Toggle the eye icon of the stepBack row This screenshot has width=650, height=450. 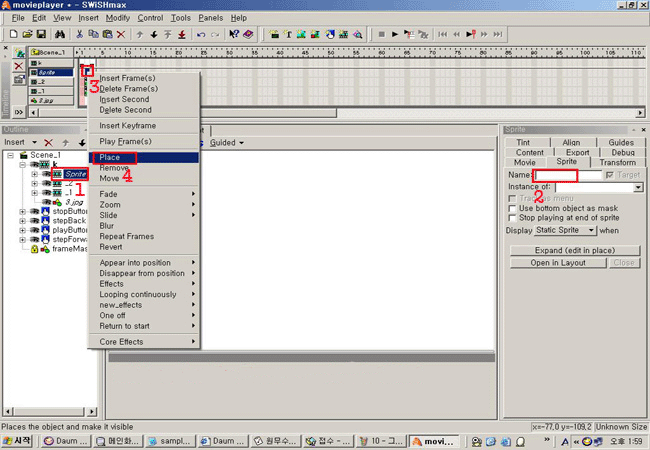[x=34, y=220]
